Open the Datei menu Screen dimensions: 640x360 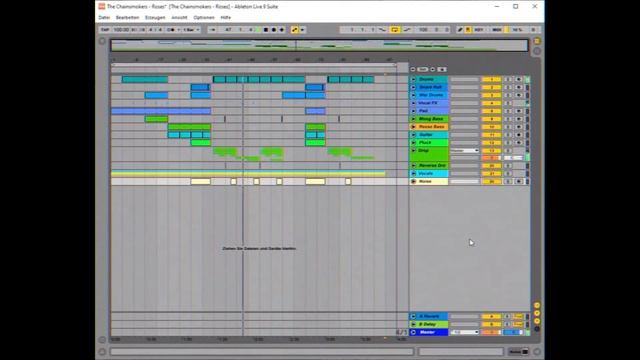[x=104, y=18]
